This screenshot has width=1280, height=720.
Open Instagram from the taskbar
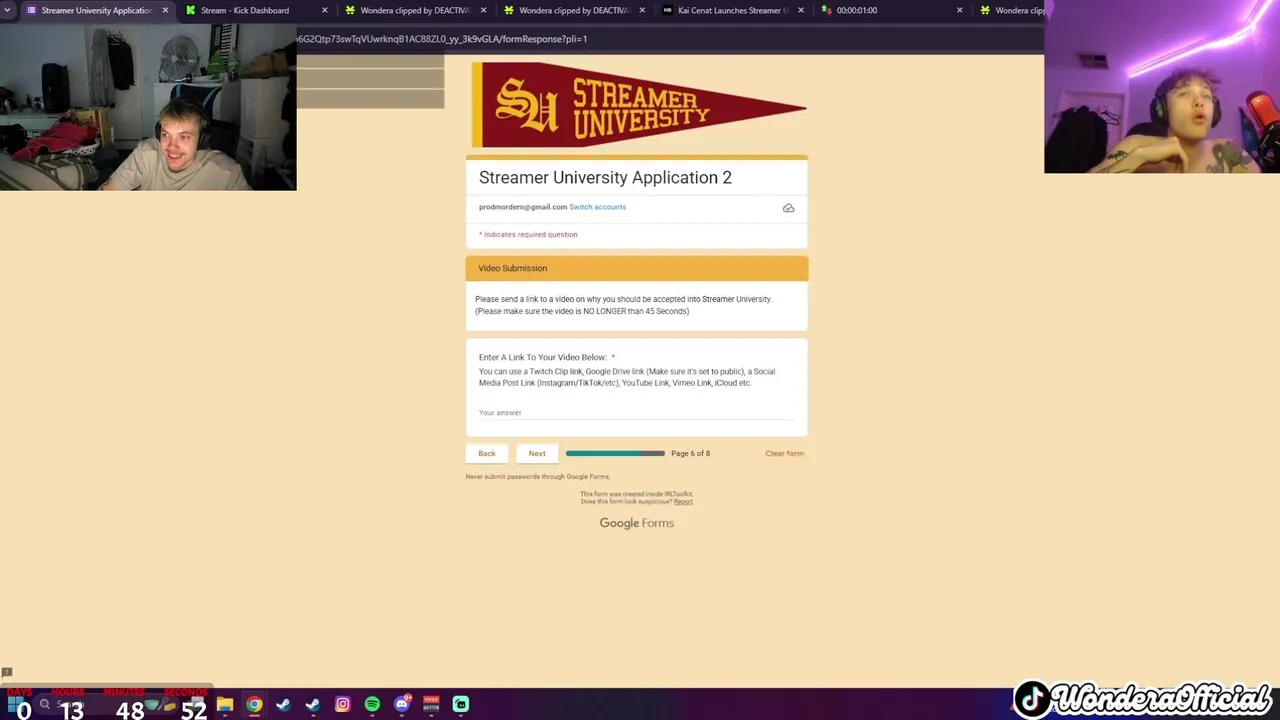pos(343,704)
